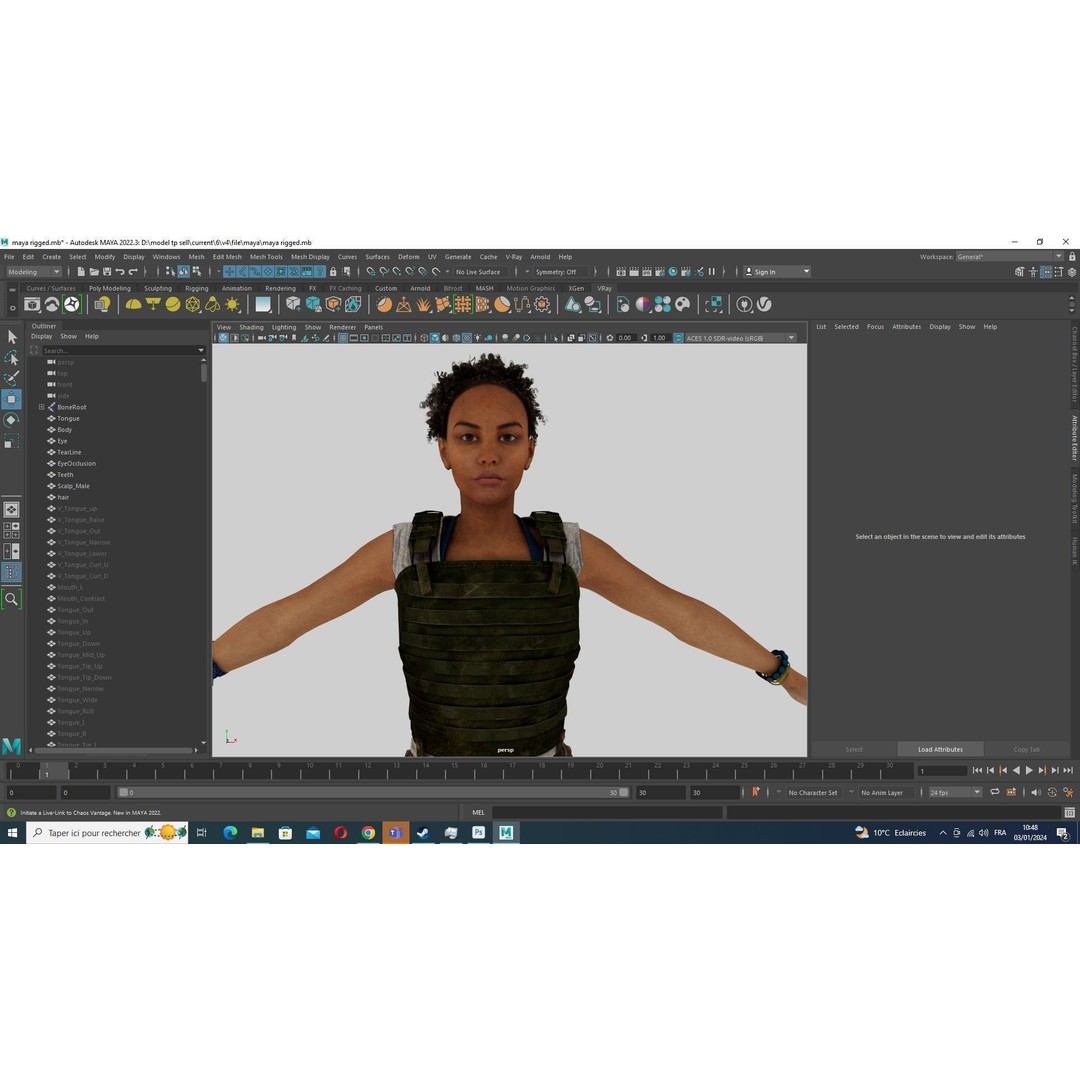Click the viewport gamma 1.00 field

659,338
